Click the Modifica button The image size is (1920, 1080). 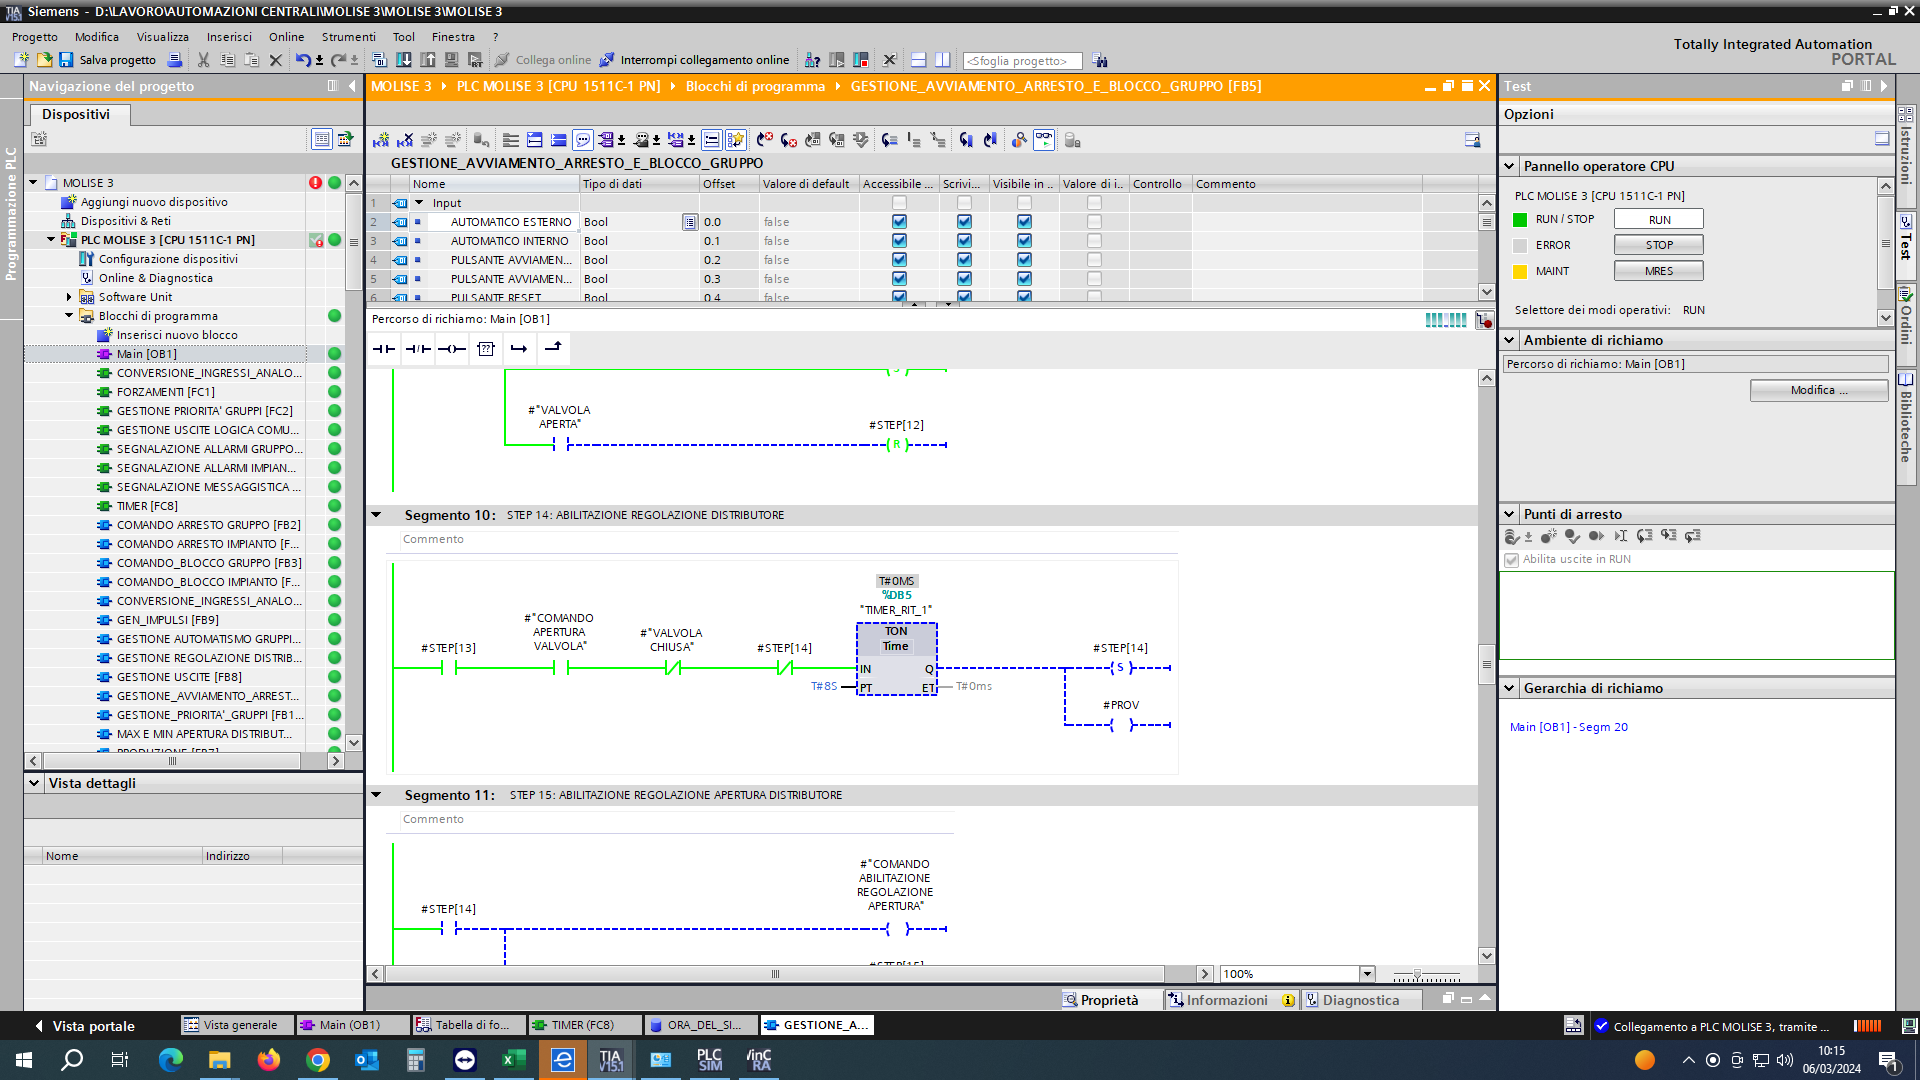1819,390
